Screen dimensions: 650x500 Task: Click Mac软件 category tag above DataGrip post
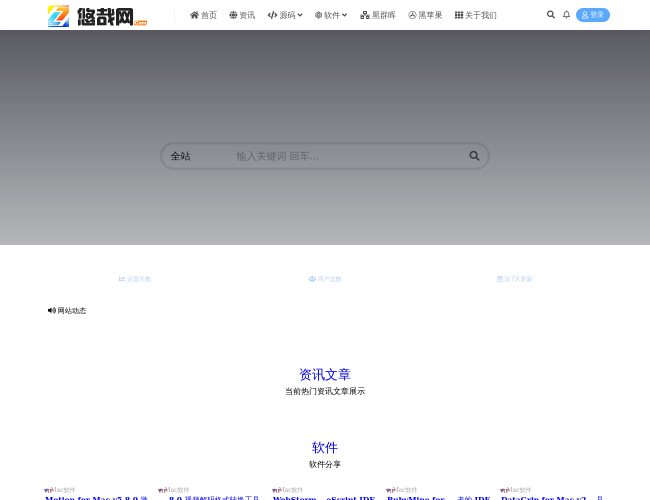coord(519,490)
